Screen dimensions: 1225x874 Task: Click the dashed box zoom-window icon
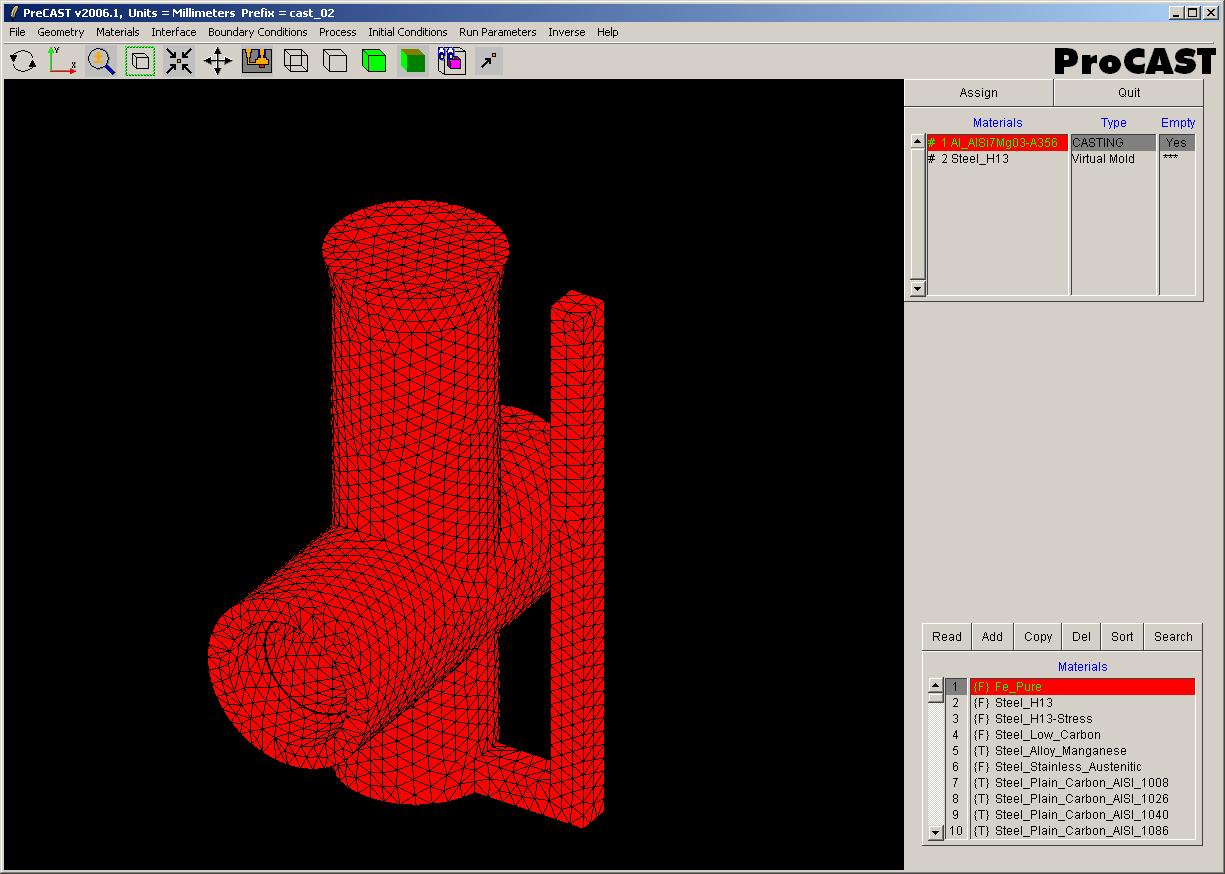point(140,62)
